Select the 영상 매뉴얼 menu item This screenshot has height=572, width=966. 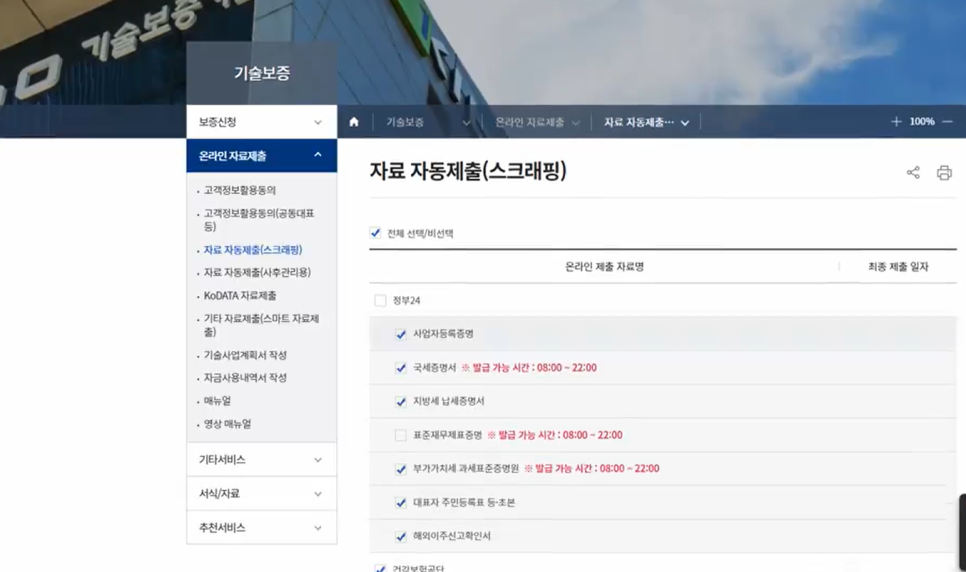(x=227, y=424)
